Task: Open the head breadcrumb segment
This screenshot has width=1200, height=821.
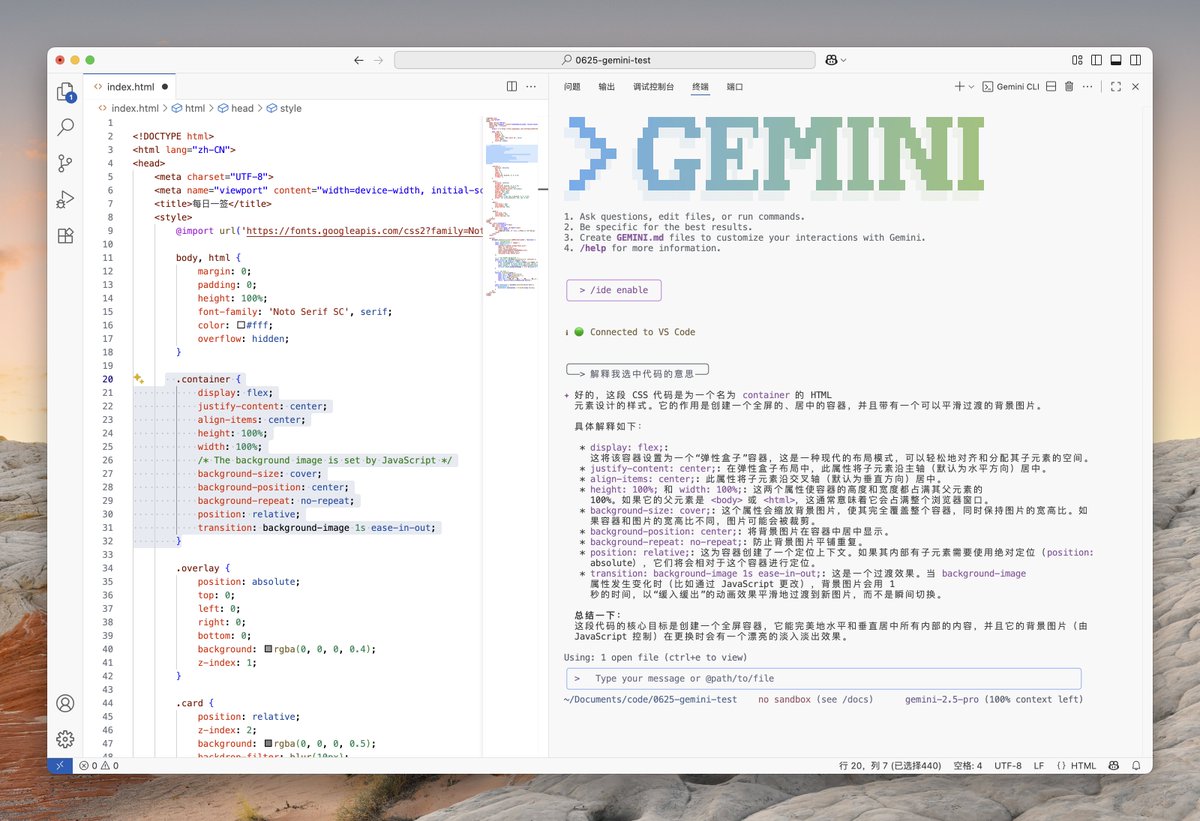Action: click(243, 108)
